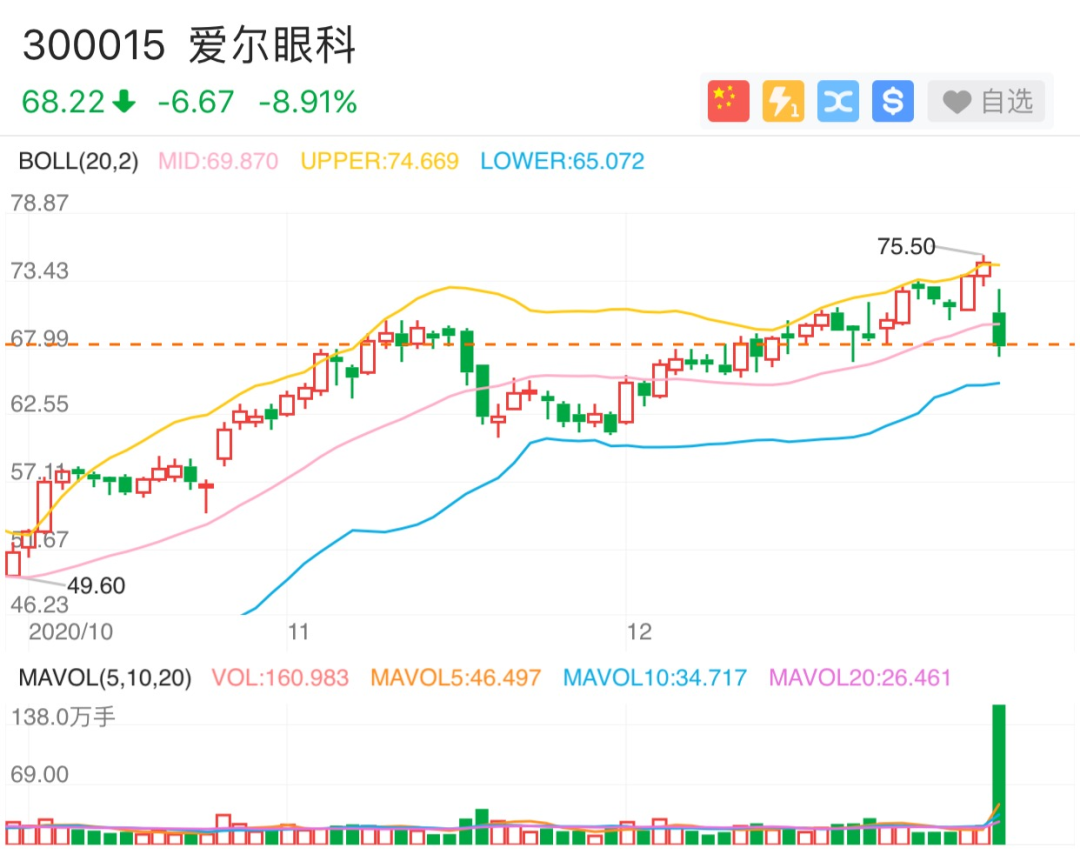This screenshot has height=861, width=1080.
Task: Add stock to 自选 watchlist
Action: [986, 101]
